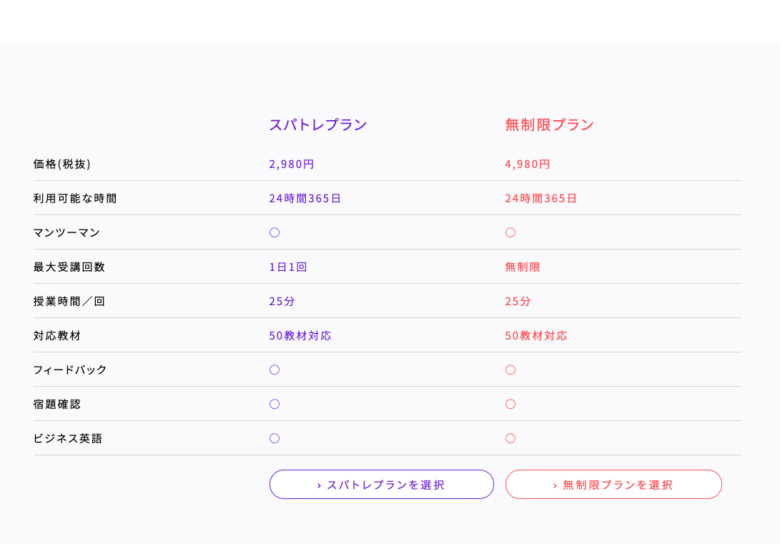
Task: Click the purple スパトレプラン column heading
Action: point(318,124)
